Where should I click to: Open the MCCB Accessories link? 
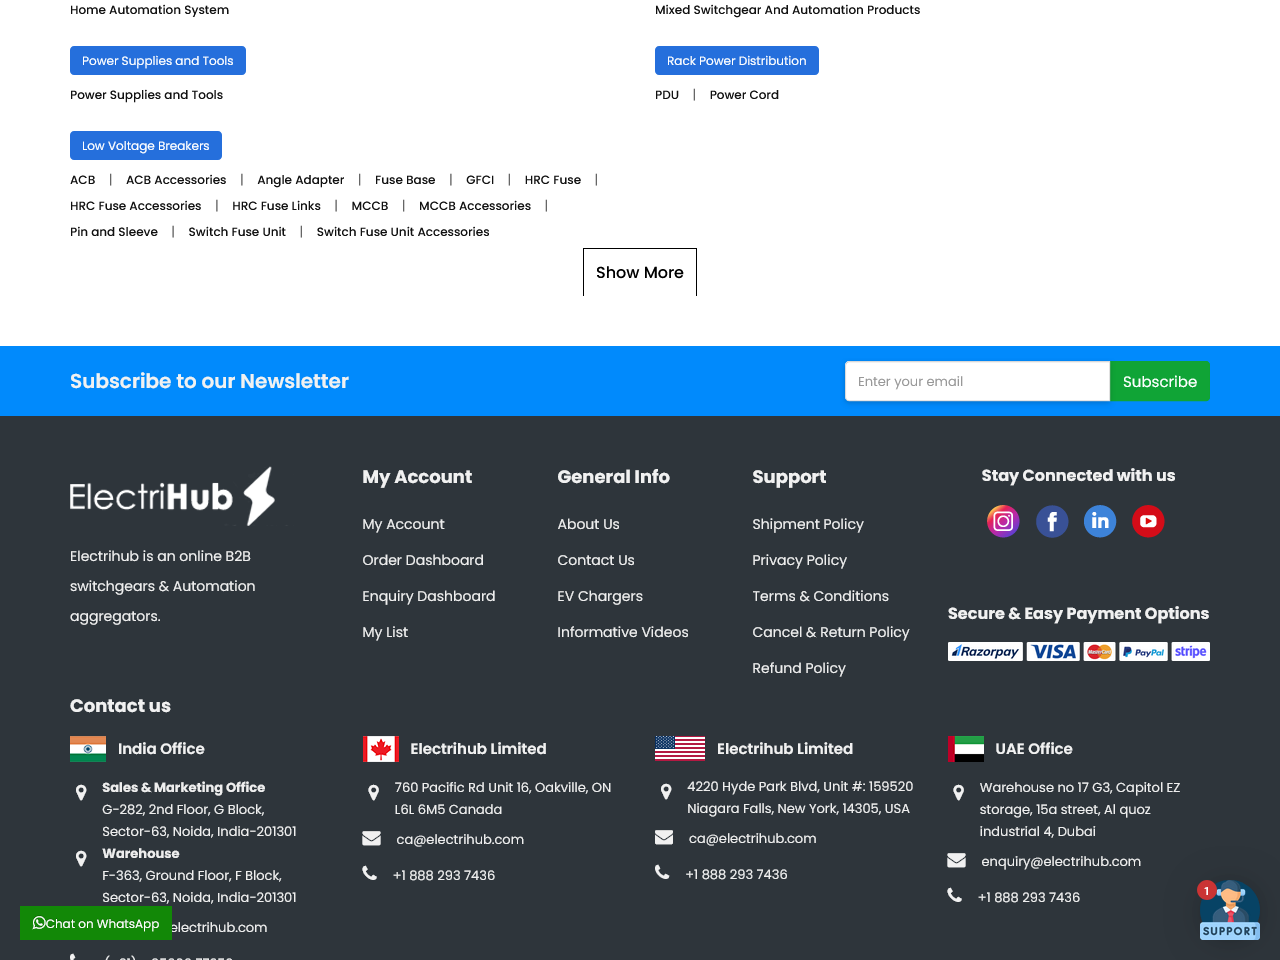(475, 206)
